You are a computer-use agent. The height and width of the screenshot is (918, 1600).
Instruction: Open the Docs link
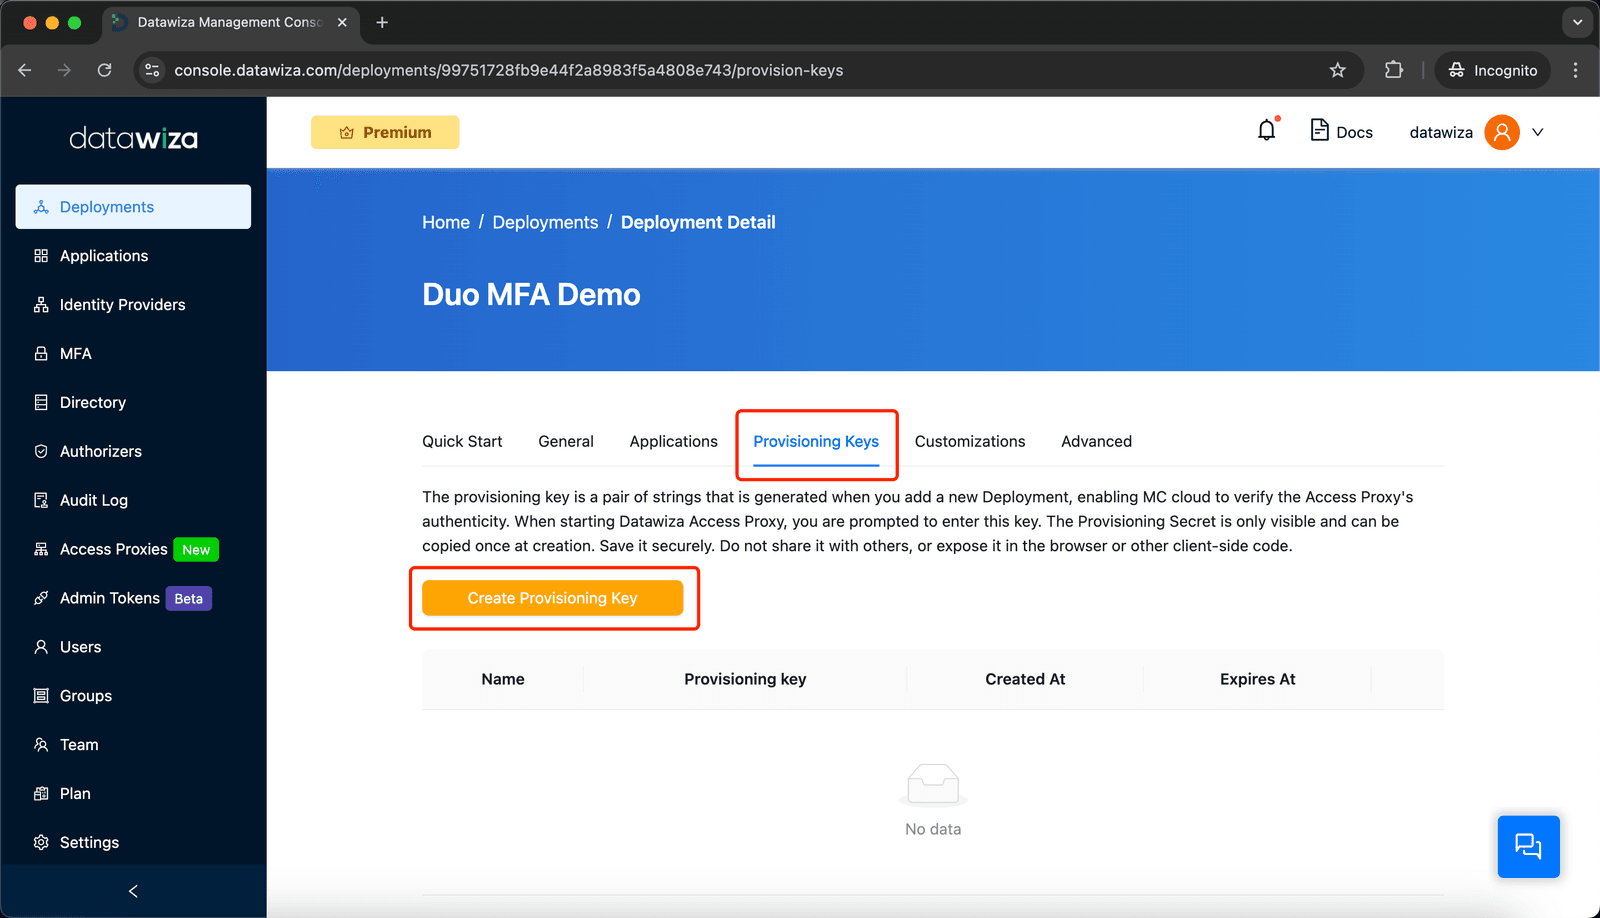(1342, 132)
